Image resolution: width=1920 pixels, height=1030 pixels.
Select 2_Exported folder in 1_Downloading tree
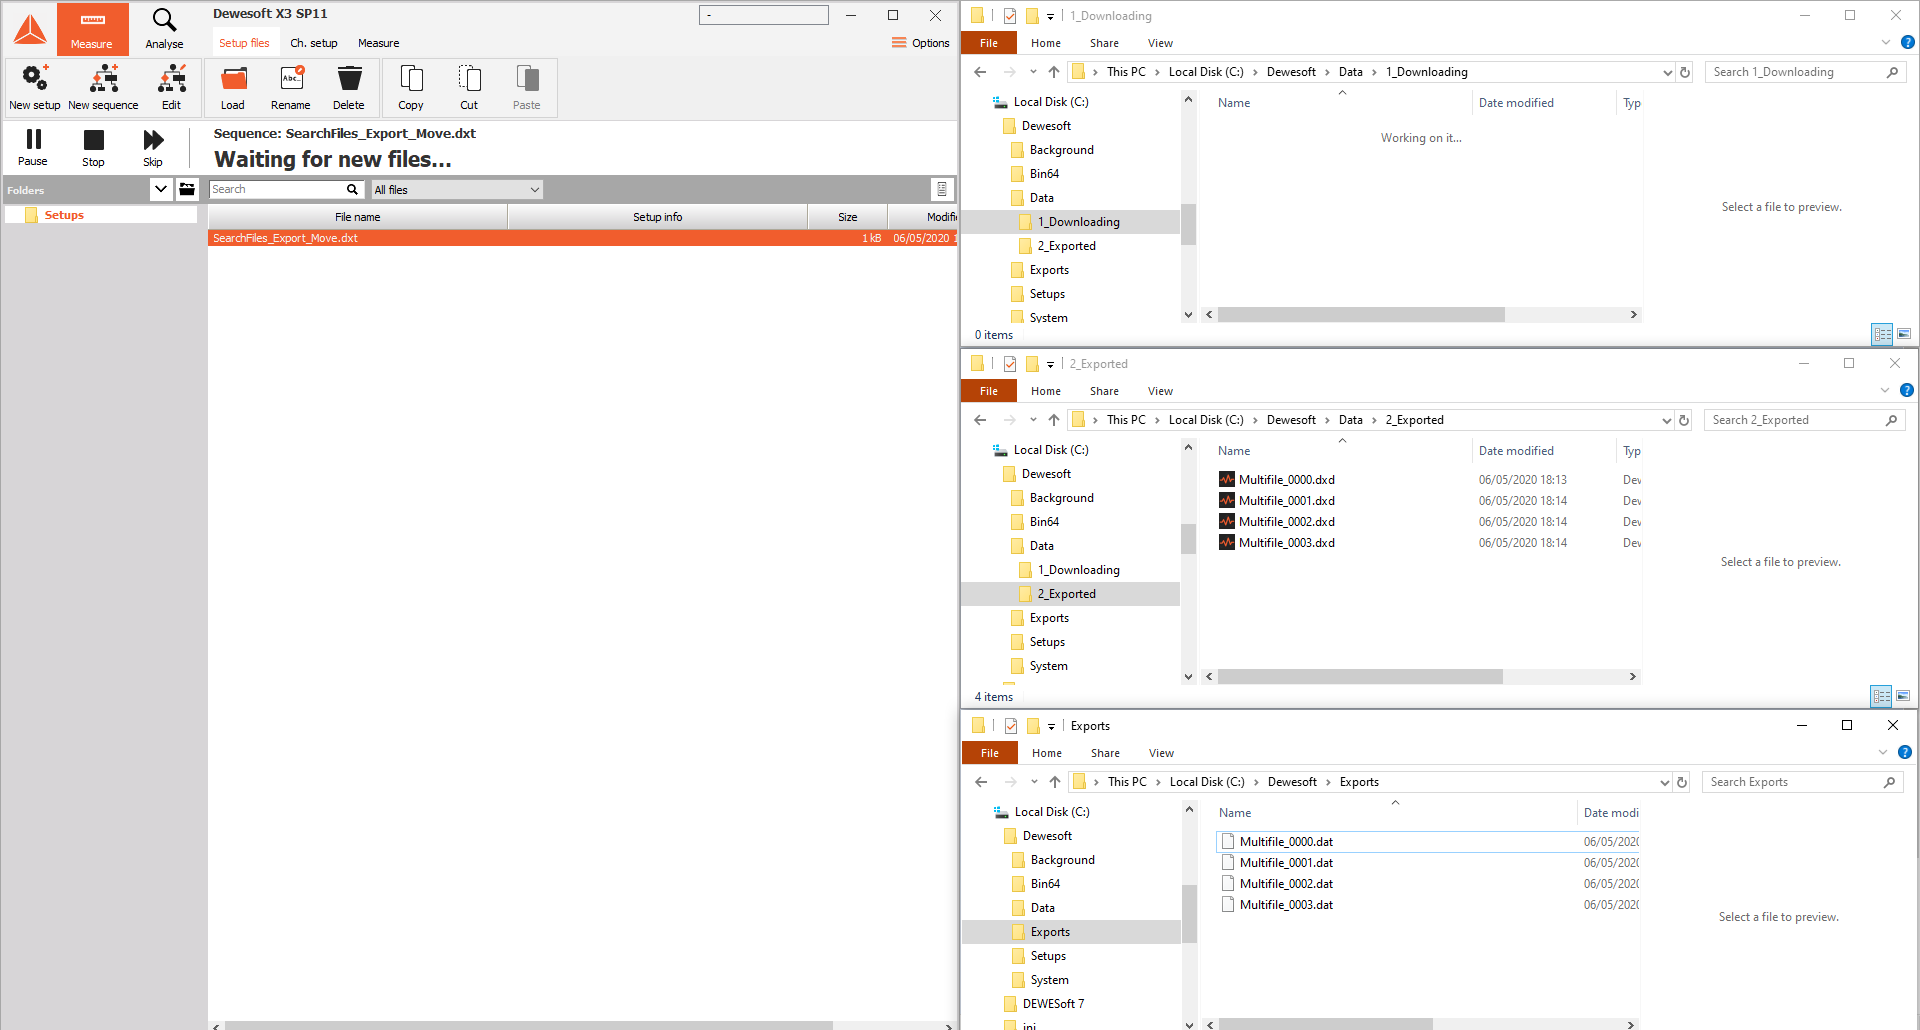1066,246
